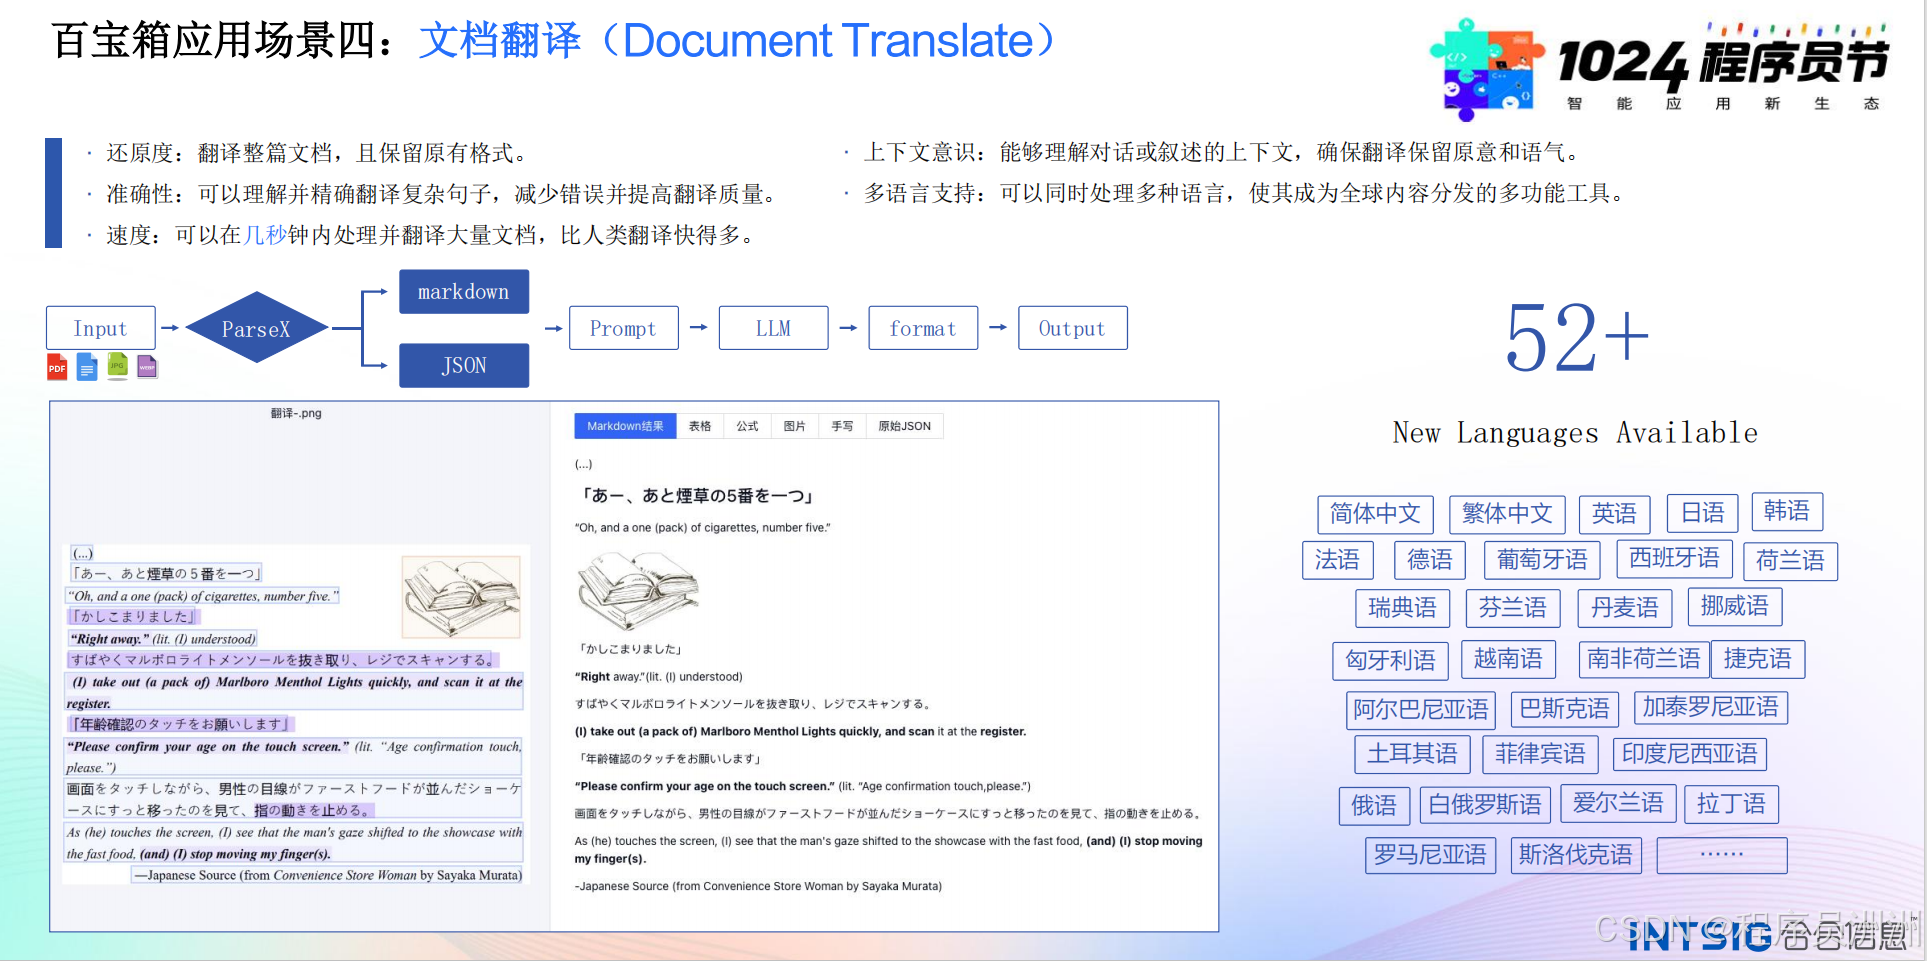Click the purple file icon under Input

click(147, 367)
